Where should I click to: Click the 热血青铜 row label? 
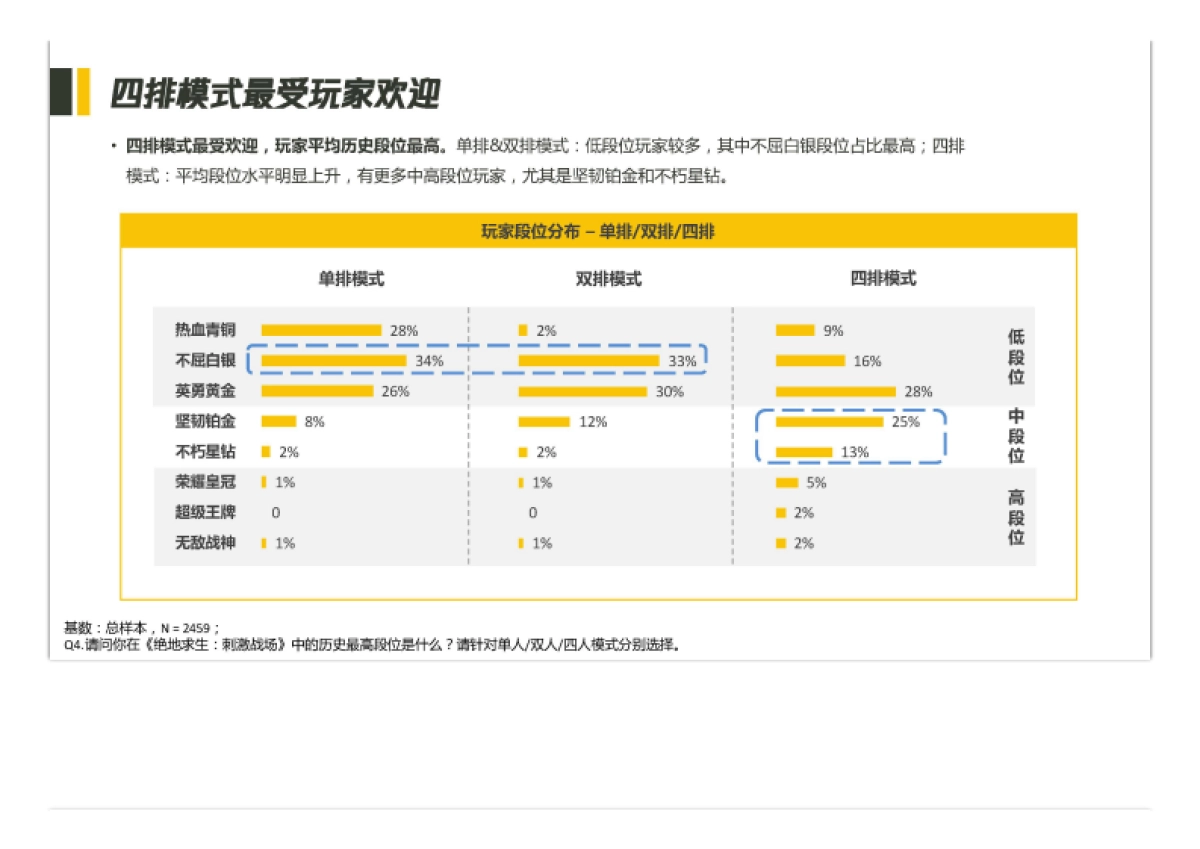[x=205, y=330]
